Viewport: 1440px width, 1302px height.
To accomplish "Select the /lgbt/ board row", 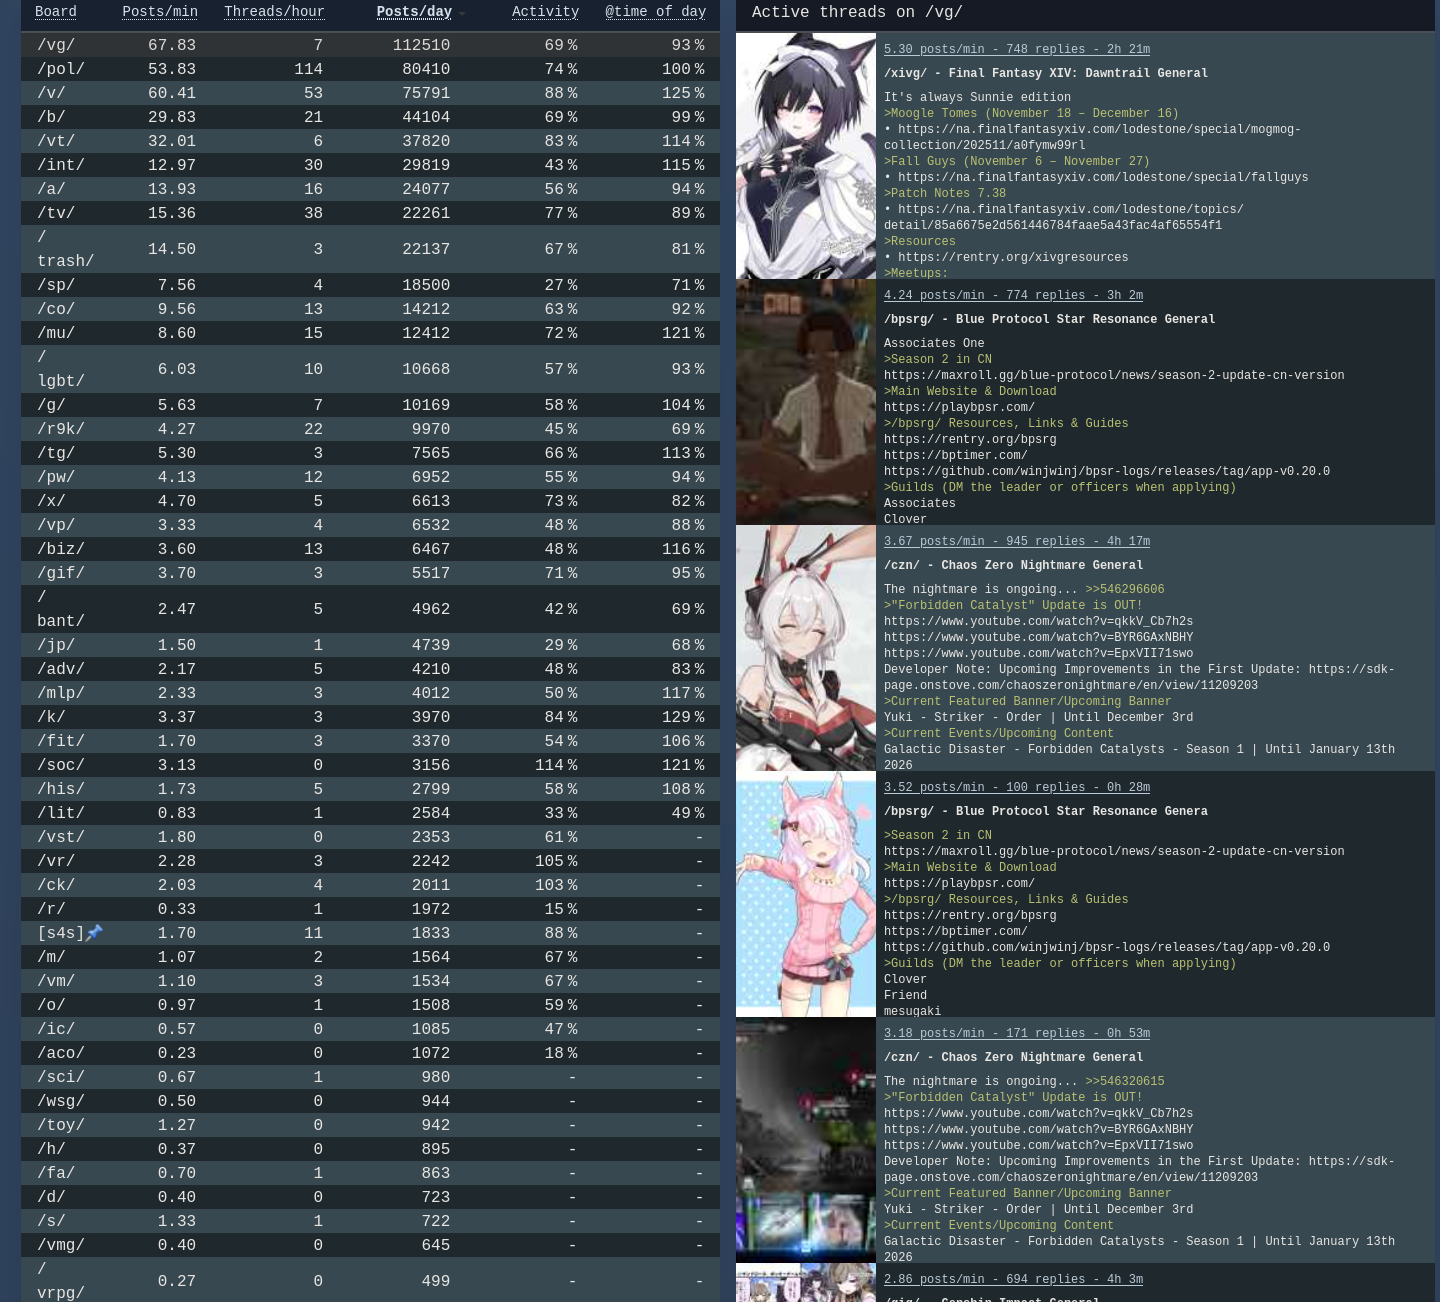I will pyautogui.click(x=370, y=369).
